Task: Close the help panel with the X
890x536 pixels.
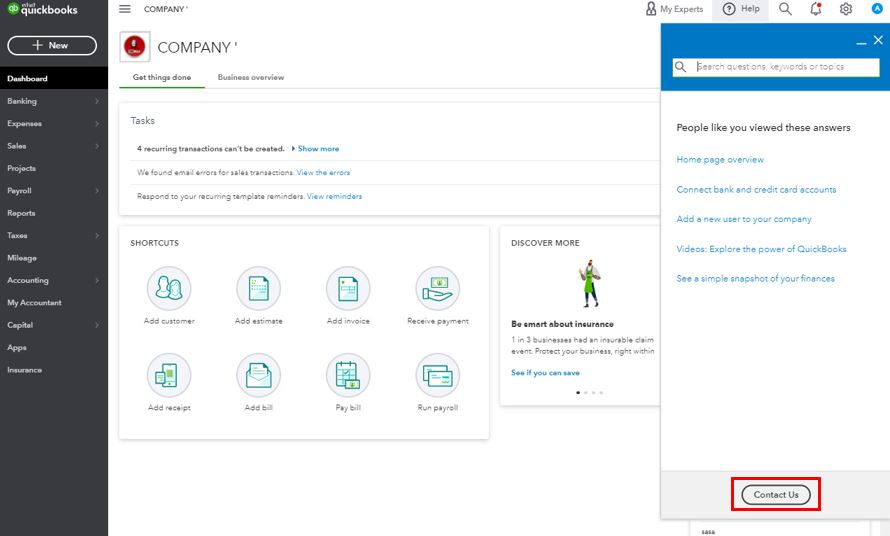Action: [x=878, y=40]
